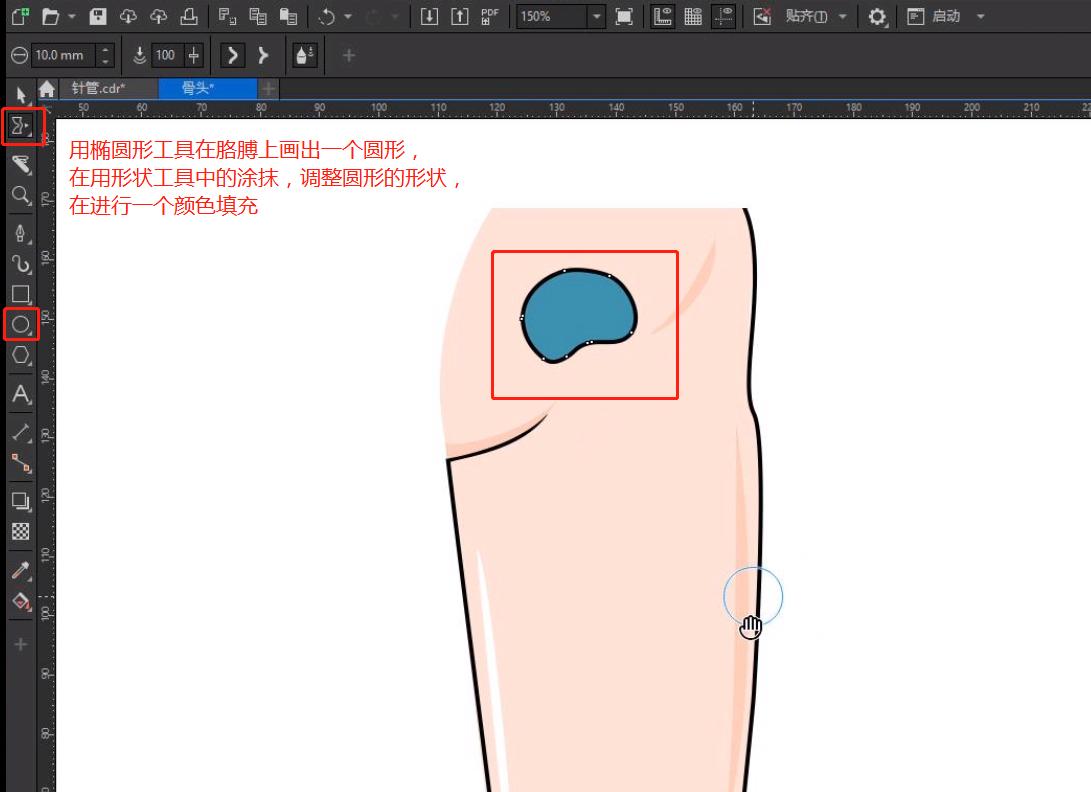This screenshot has height=792, width=1091.
Task: Click the property bar customize plus button
Action: (x=349, y=55)
